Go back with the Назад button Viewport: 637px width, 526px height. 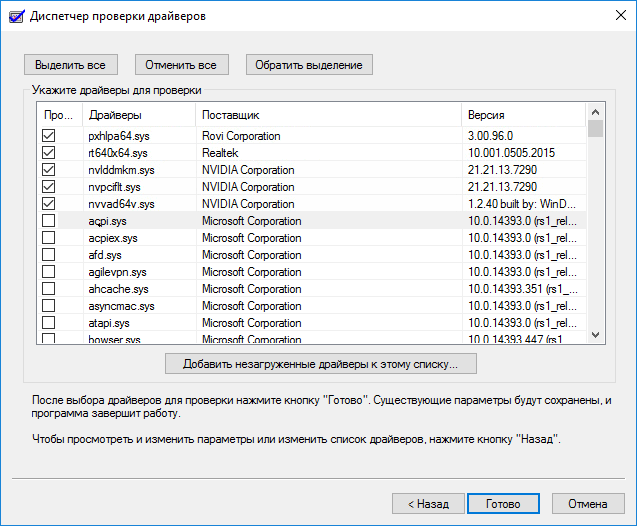click(427, 503)
